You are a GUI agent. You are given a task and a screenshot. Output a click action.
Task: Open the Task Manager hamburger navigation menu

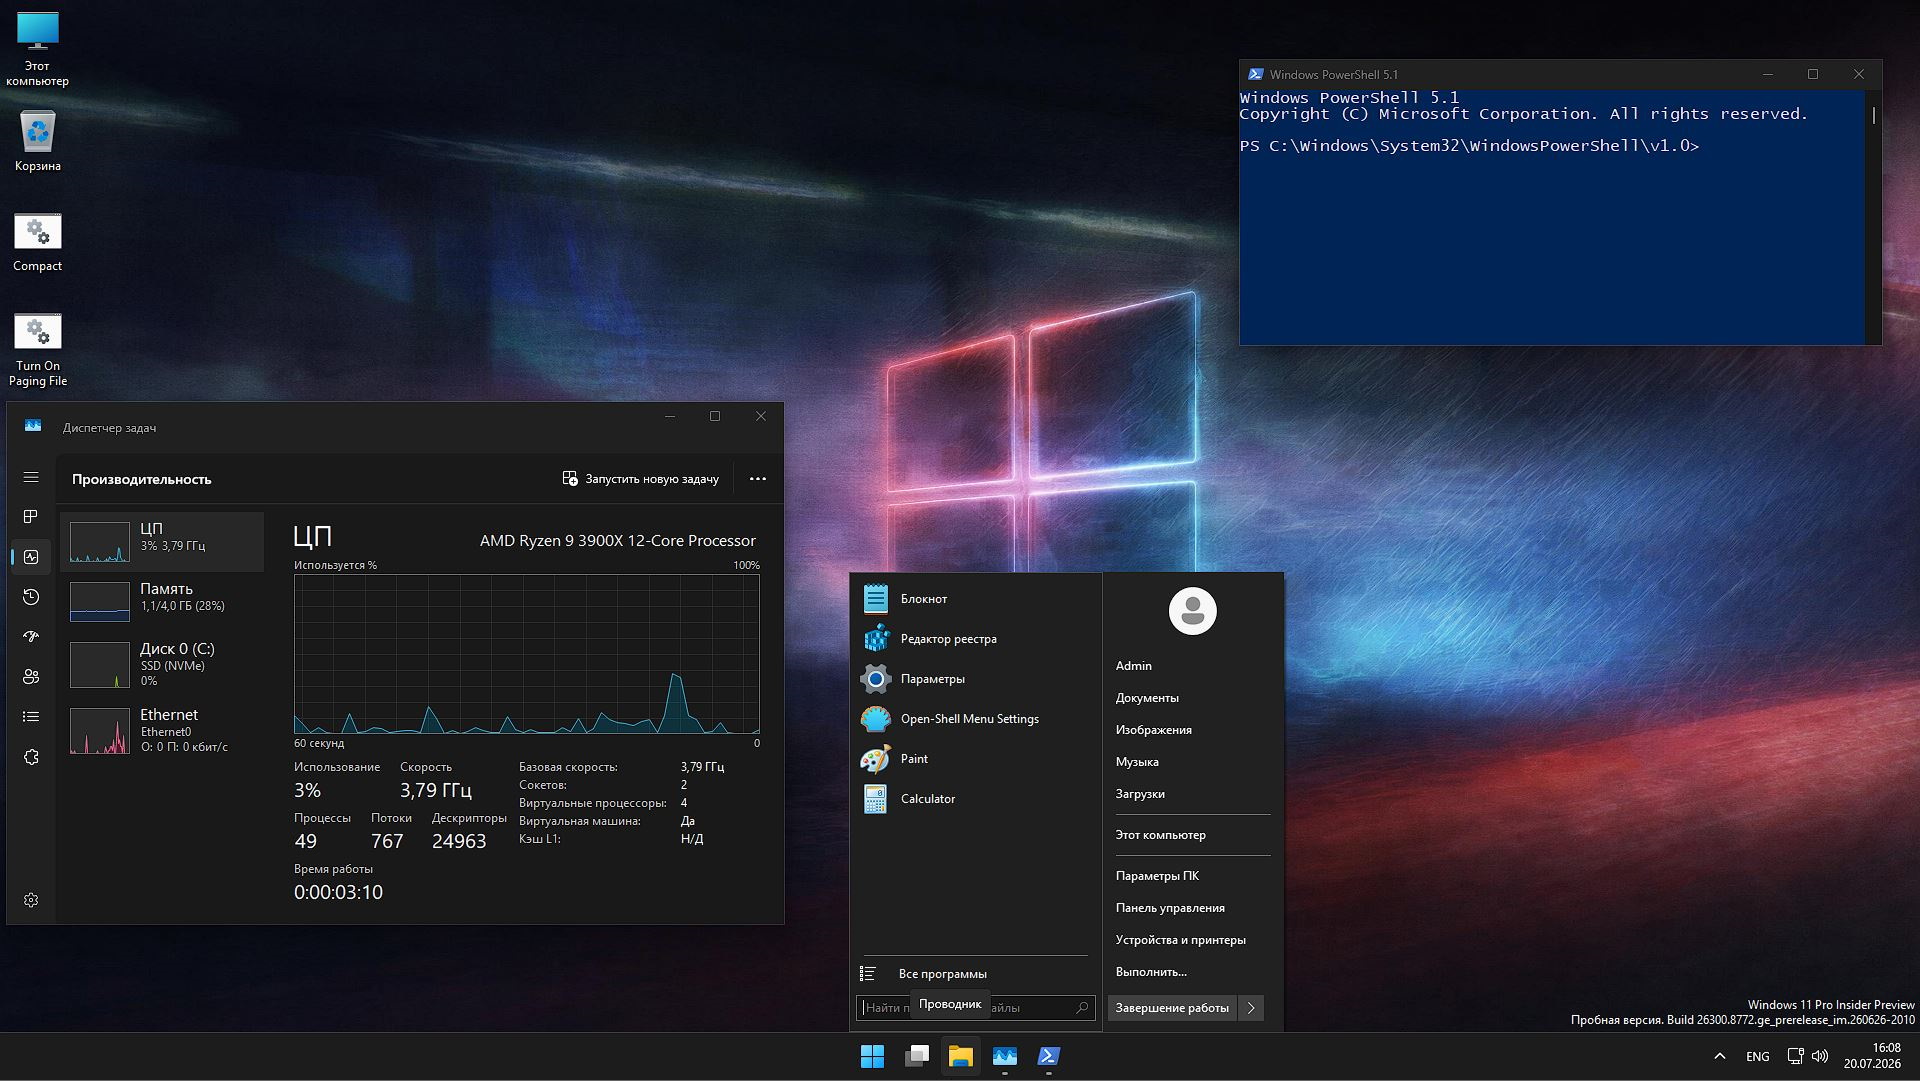31,478
